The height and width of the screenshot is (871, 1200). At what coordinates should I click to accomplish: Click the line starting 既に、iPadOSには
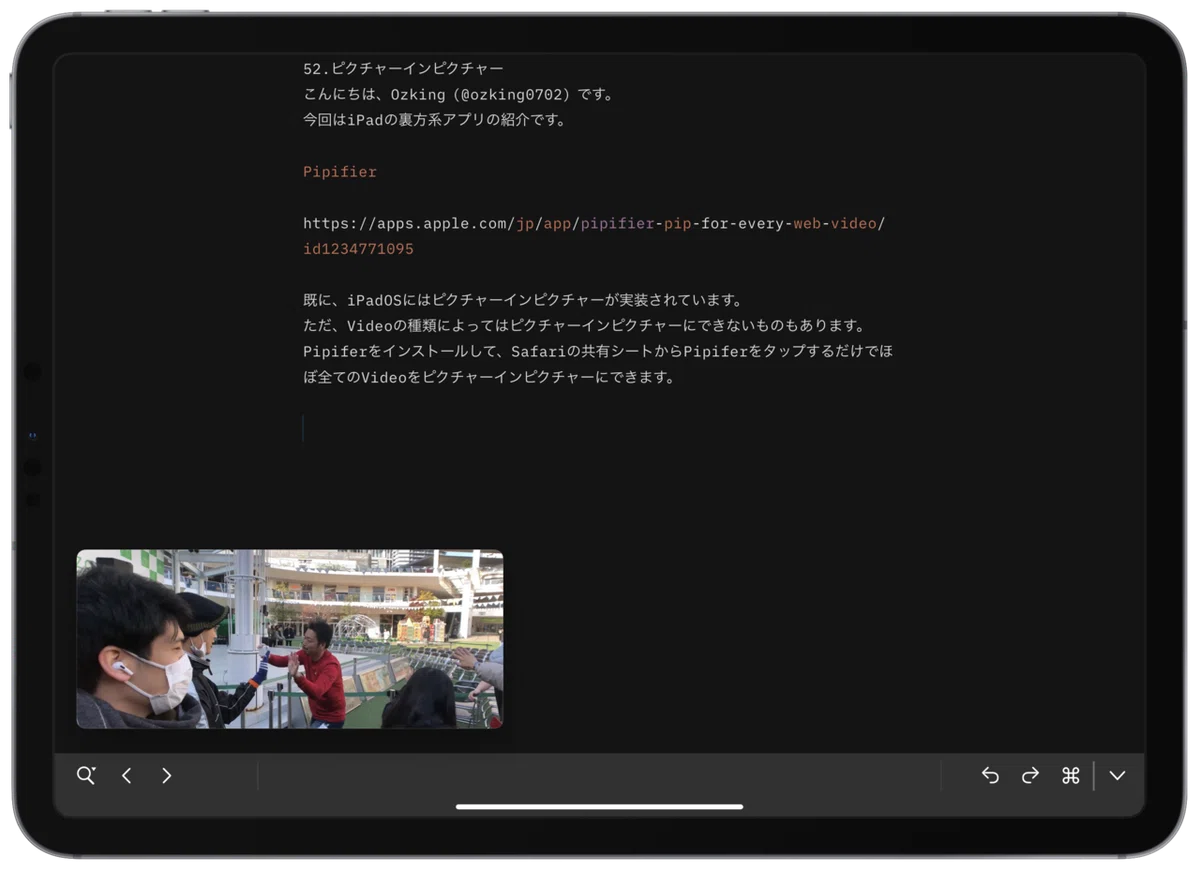pyautogui.click(x=523, y=300)
